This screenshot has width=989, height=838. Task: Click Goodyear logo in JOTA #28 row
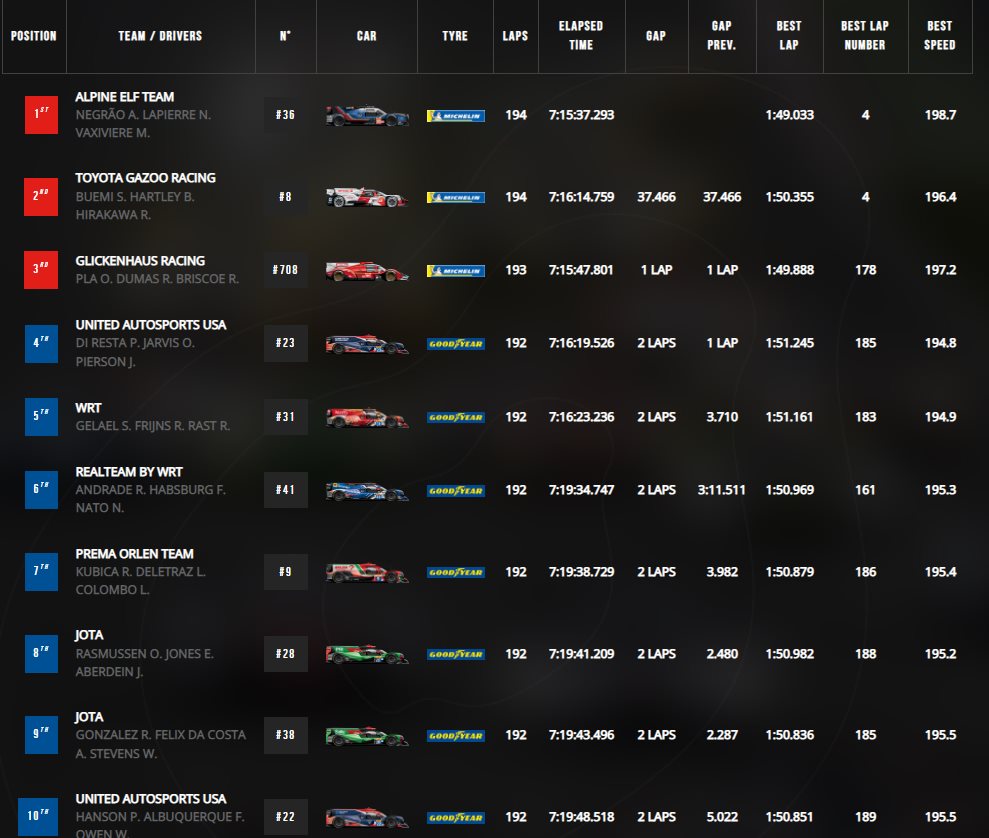pyautogui.click(x=455, y=655)
